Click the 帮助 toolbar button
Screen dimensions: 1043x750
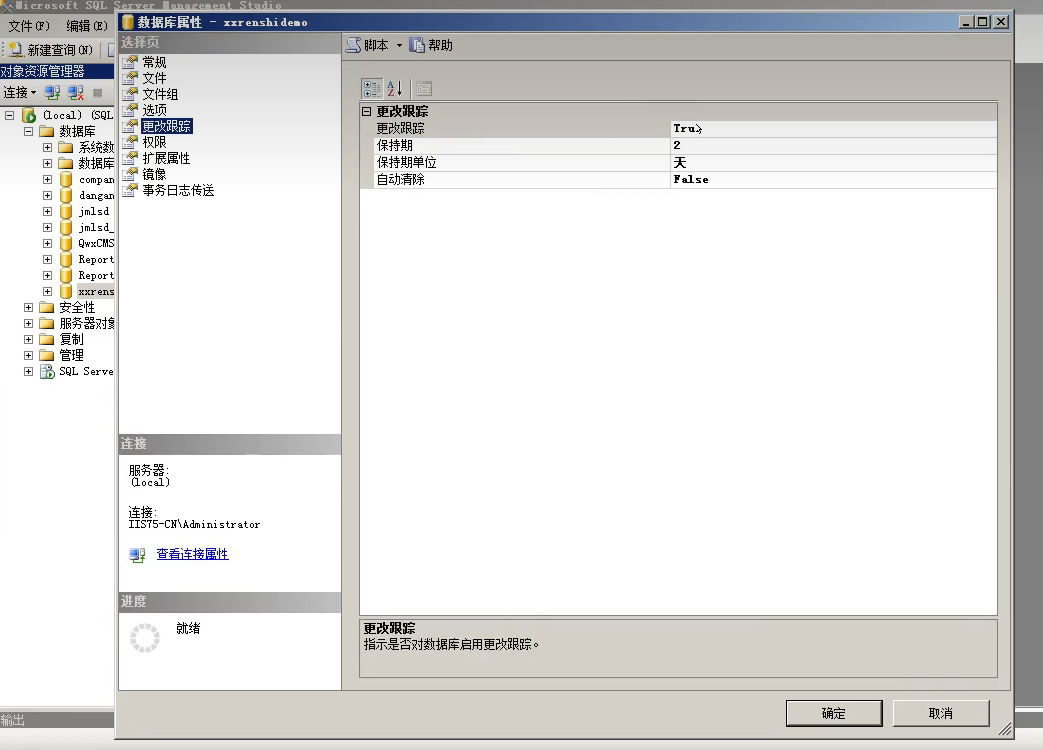(431, 45)
